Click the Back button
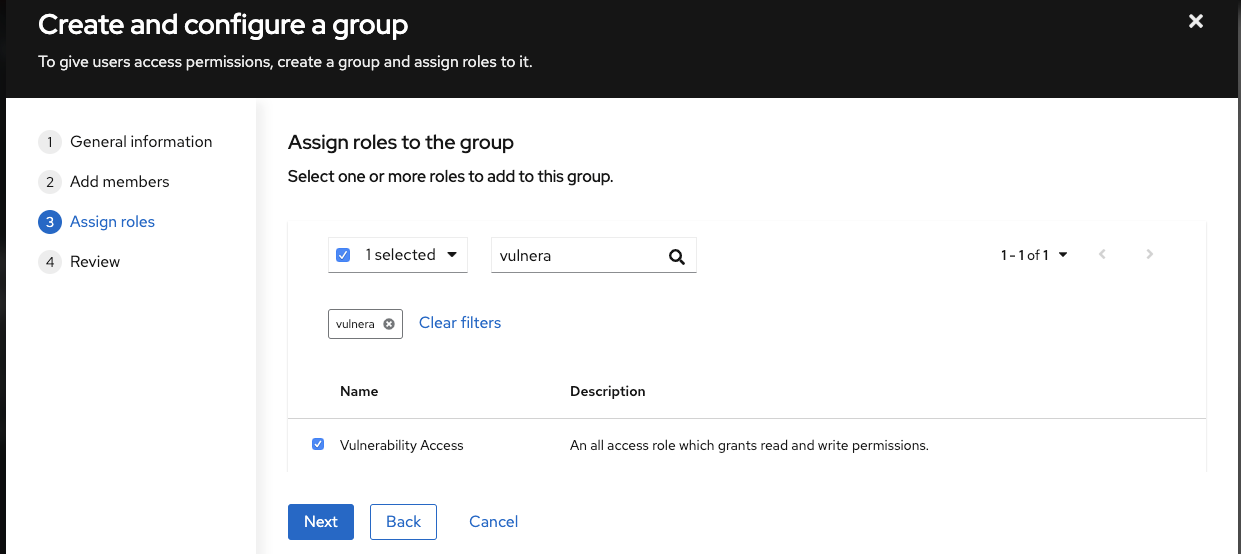This screenshot has width=1241, height=554. point(403,522)
